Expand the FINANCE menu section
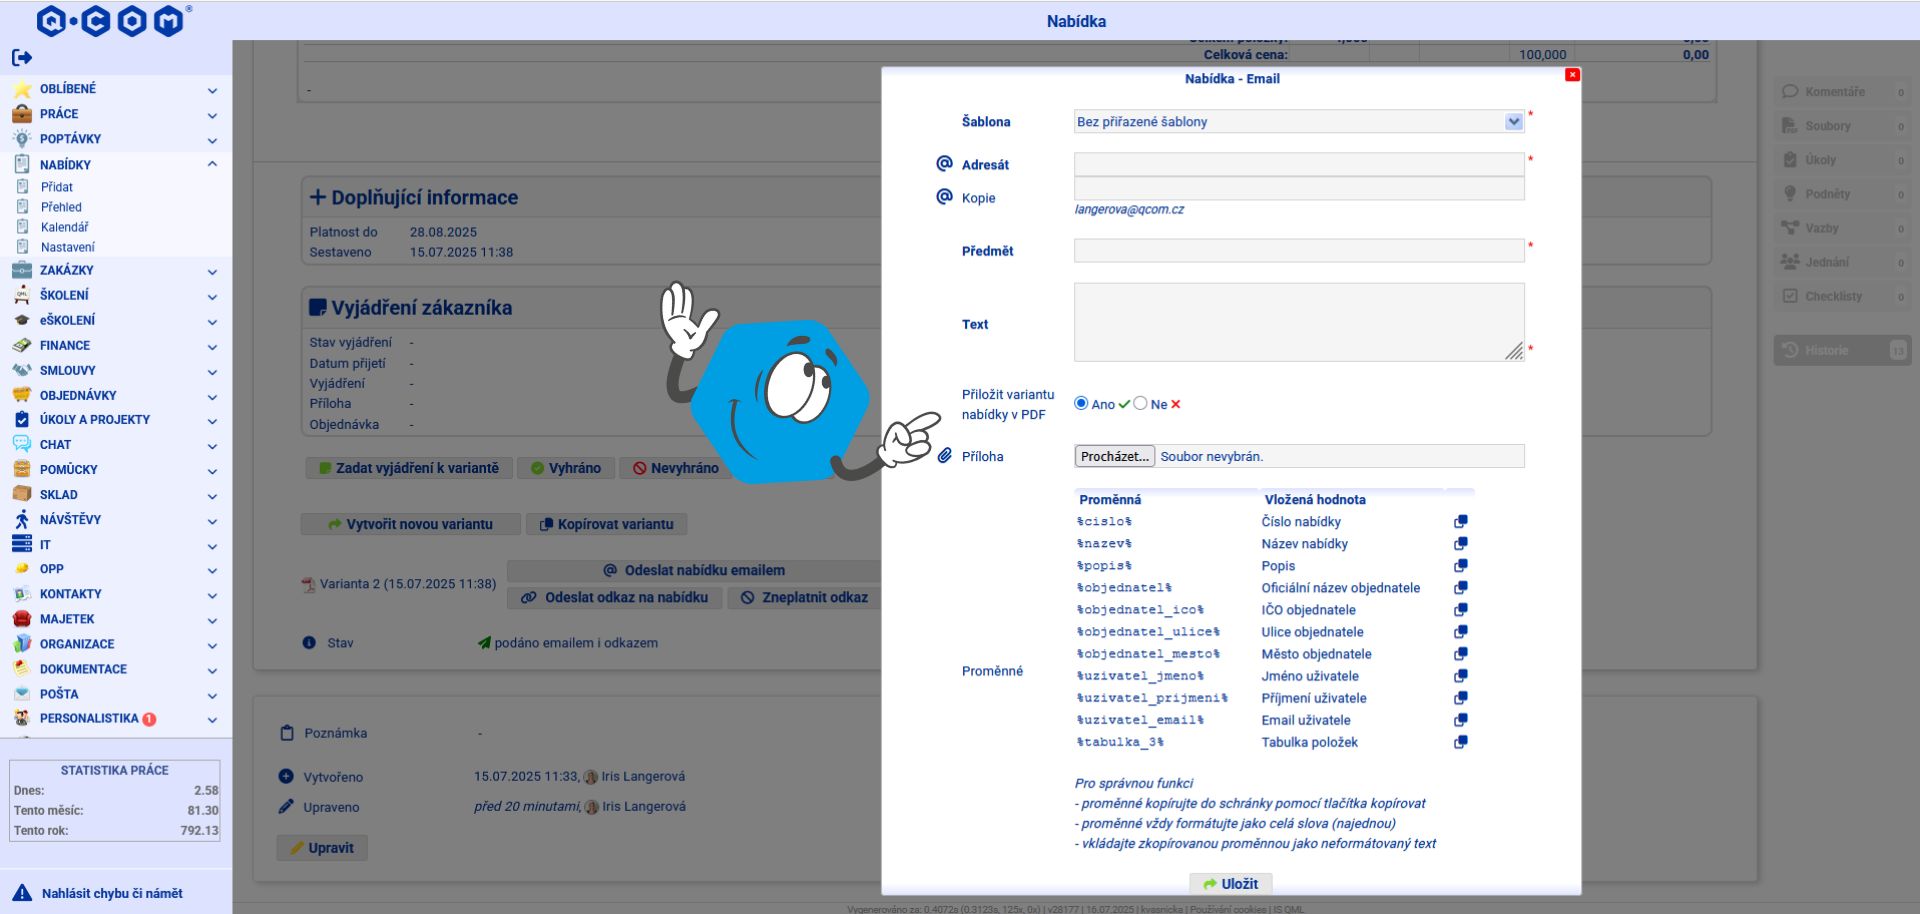This screenshot has width=1920, height=914. [115, 345]
